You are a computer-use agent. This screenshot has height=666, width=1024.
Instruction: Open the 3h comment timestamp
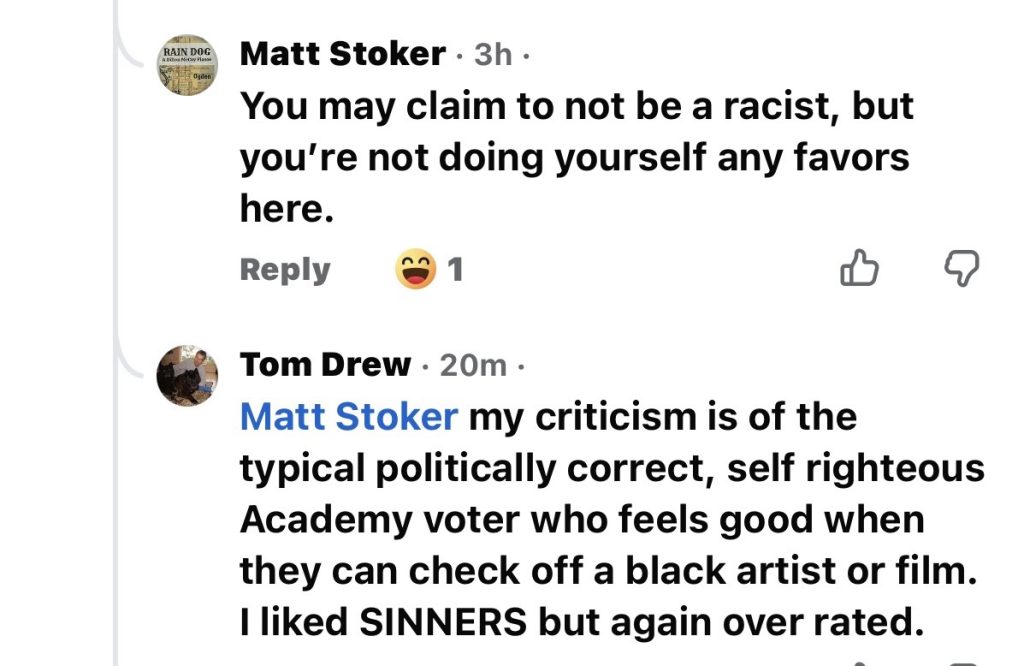492,54
